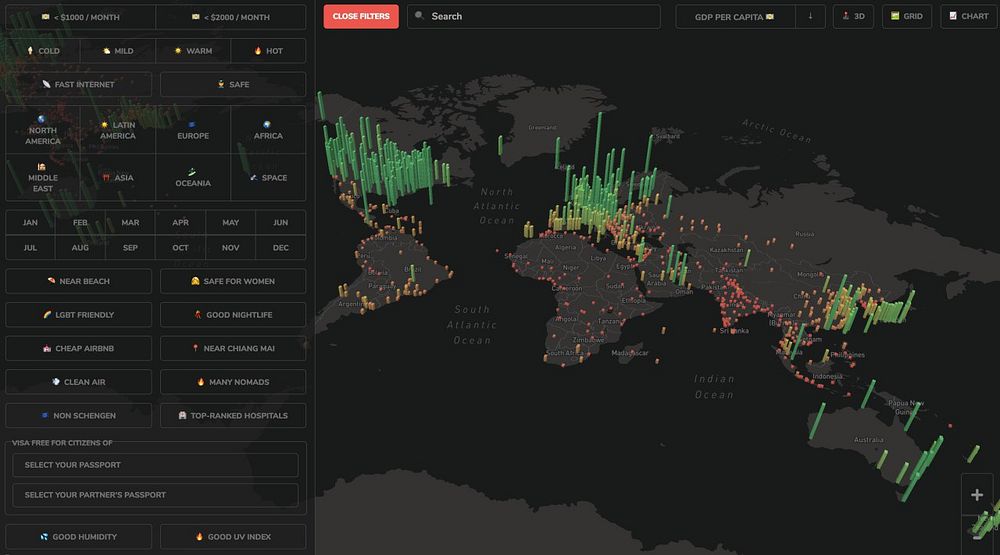The width and height of the screenshot is (1000, 555).
Task: Enable Safe filter
Action: (x=233, y=84)
